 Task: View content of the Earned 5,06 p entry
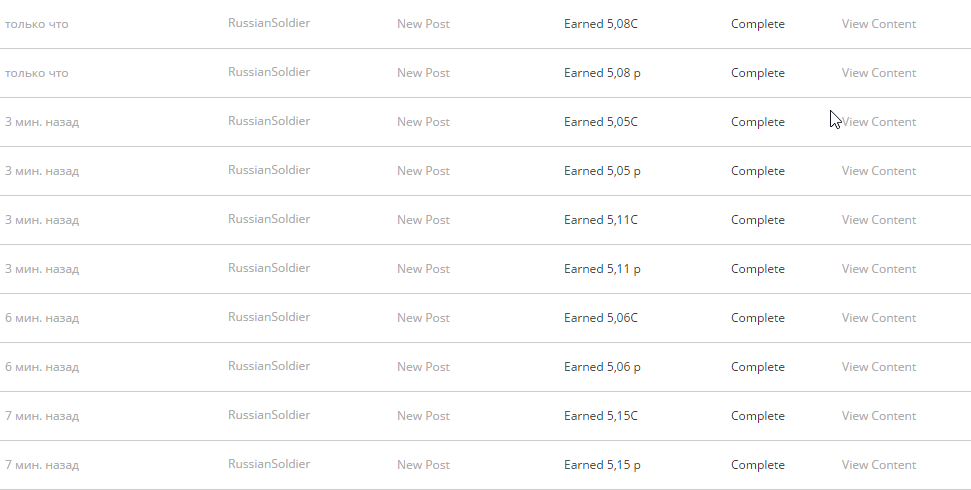878,367
